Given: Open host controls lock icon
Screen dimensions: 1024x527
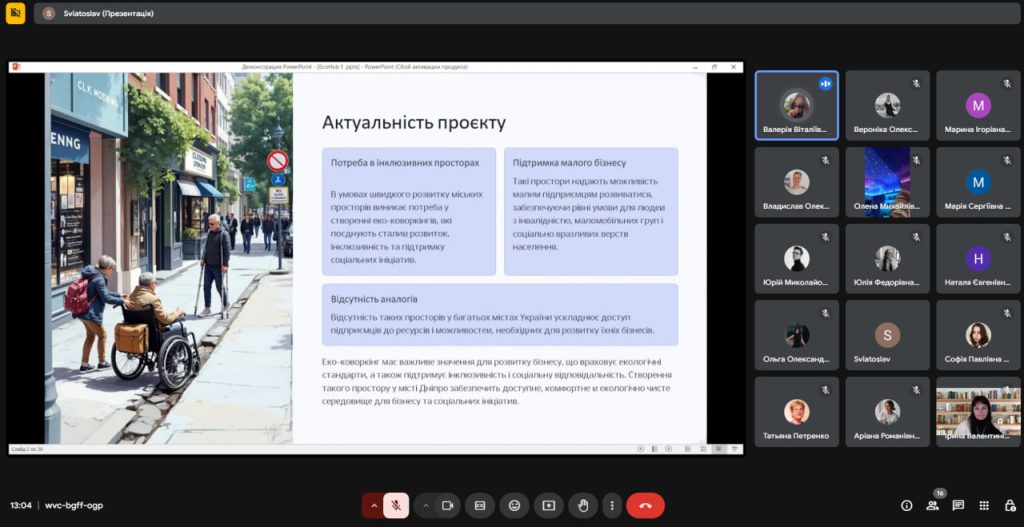Looking at the screenshot, I should (x=1008, y=505).
